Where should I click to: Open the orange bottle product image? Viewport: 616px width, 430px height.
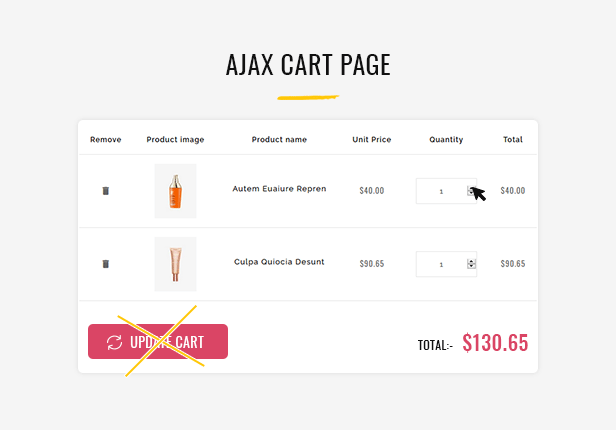pos(175,191)
